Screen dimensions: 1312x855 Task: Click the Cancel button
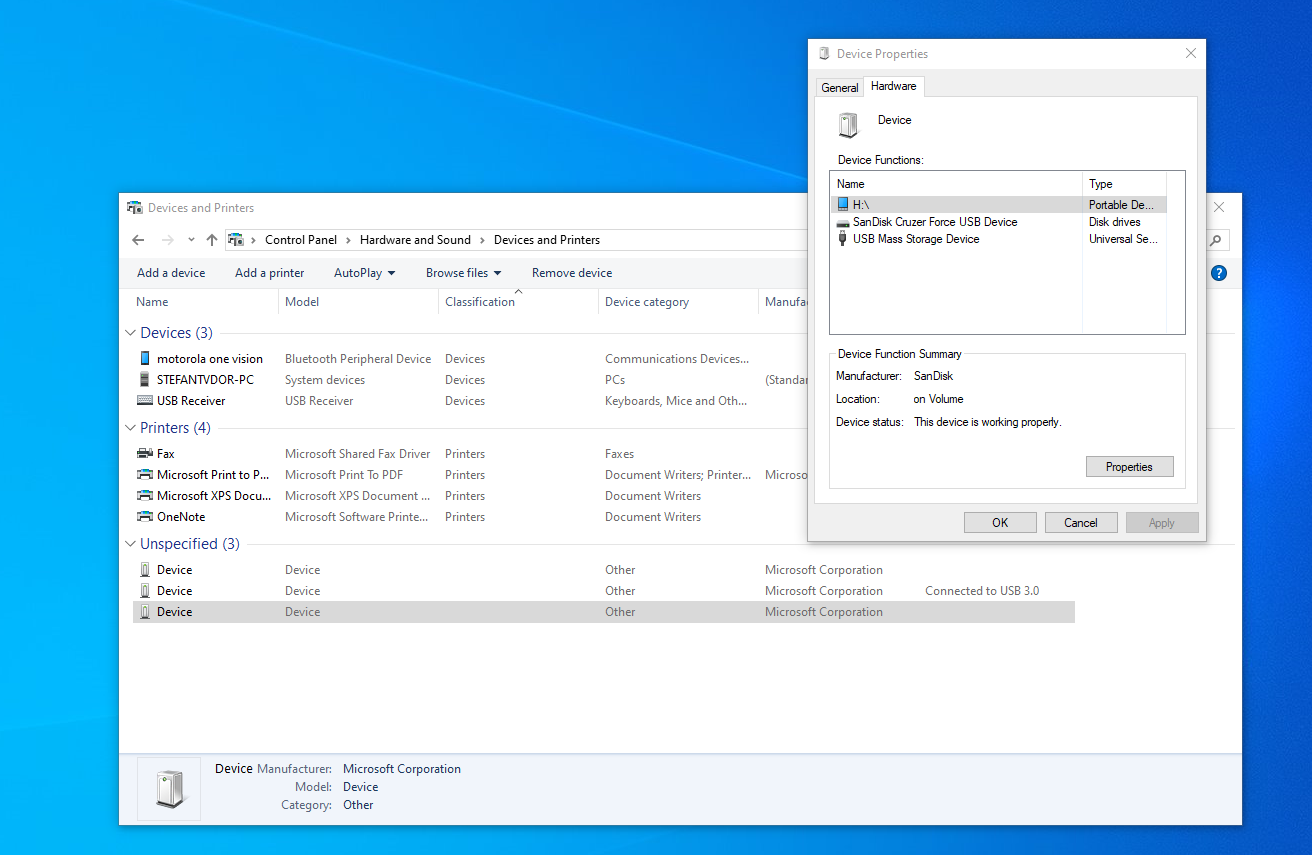click(1081, 522)
